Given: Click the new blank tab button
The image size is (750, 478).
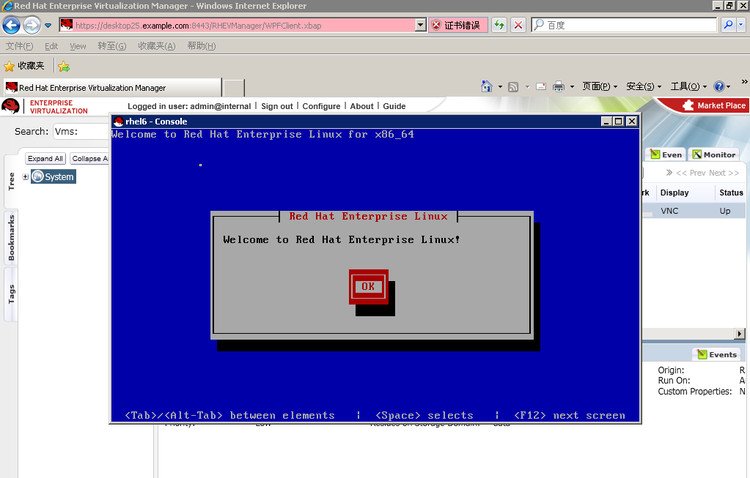Looking at the screenshot, I should [x=234, y=88].
